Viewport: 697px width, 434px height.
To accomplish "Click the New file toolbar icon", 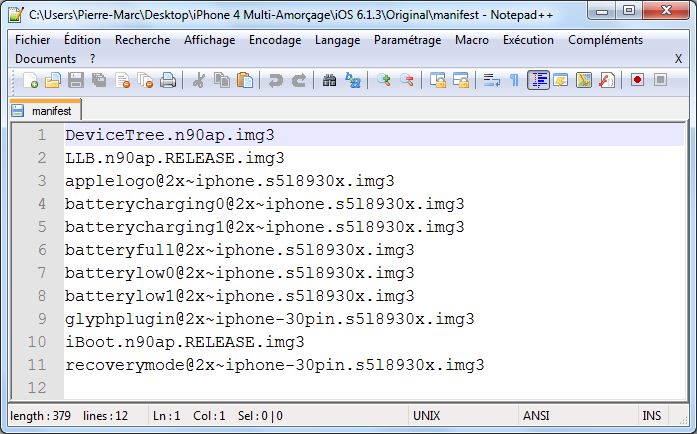I will tap(30, 80).
